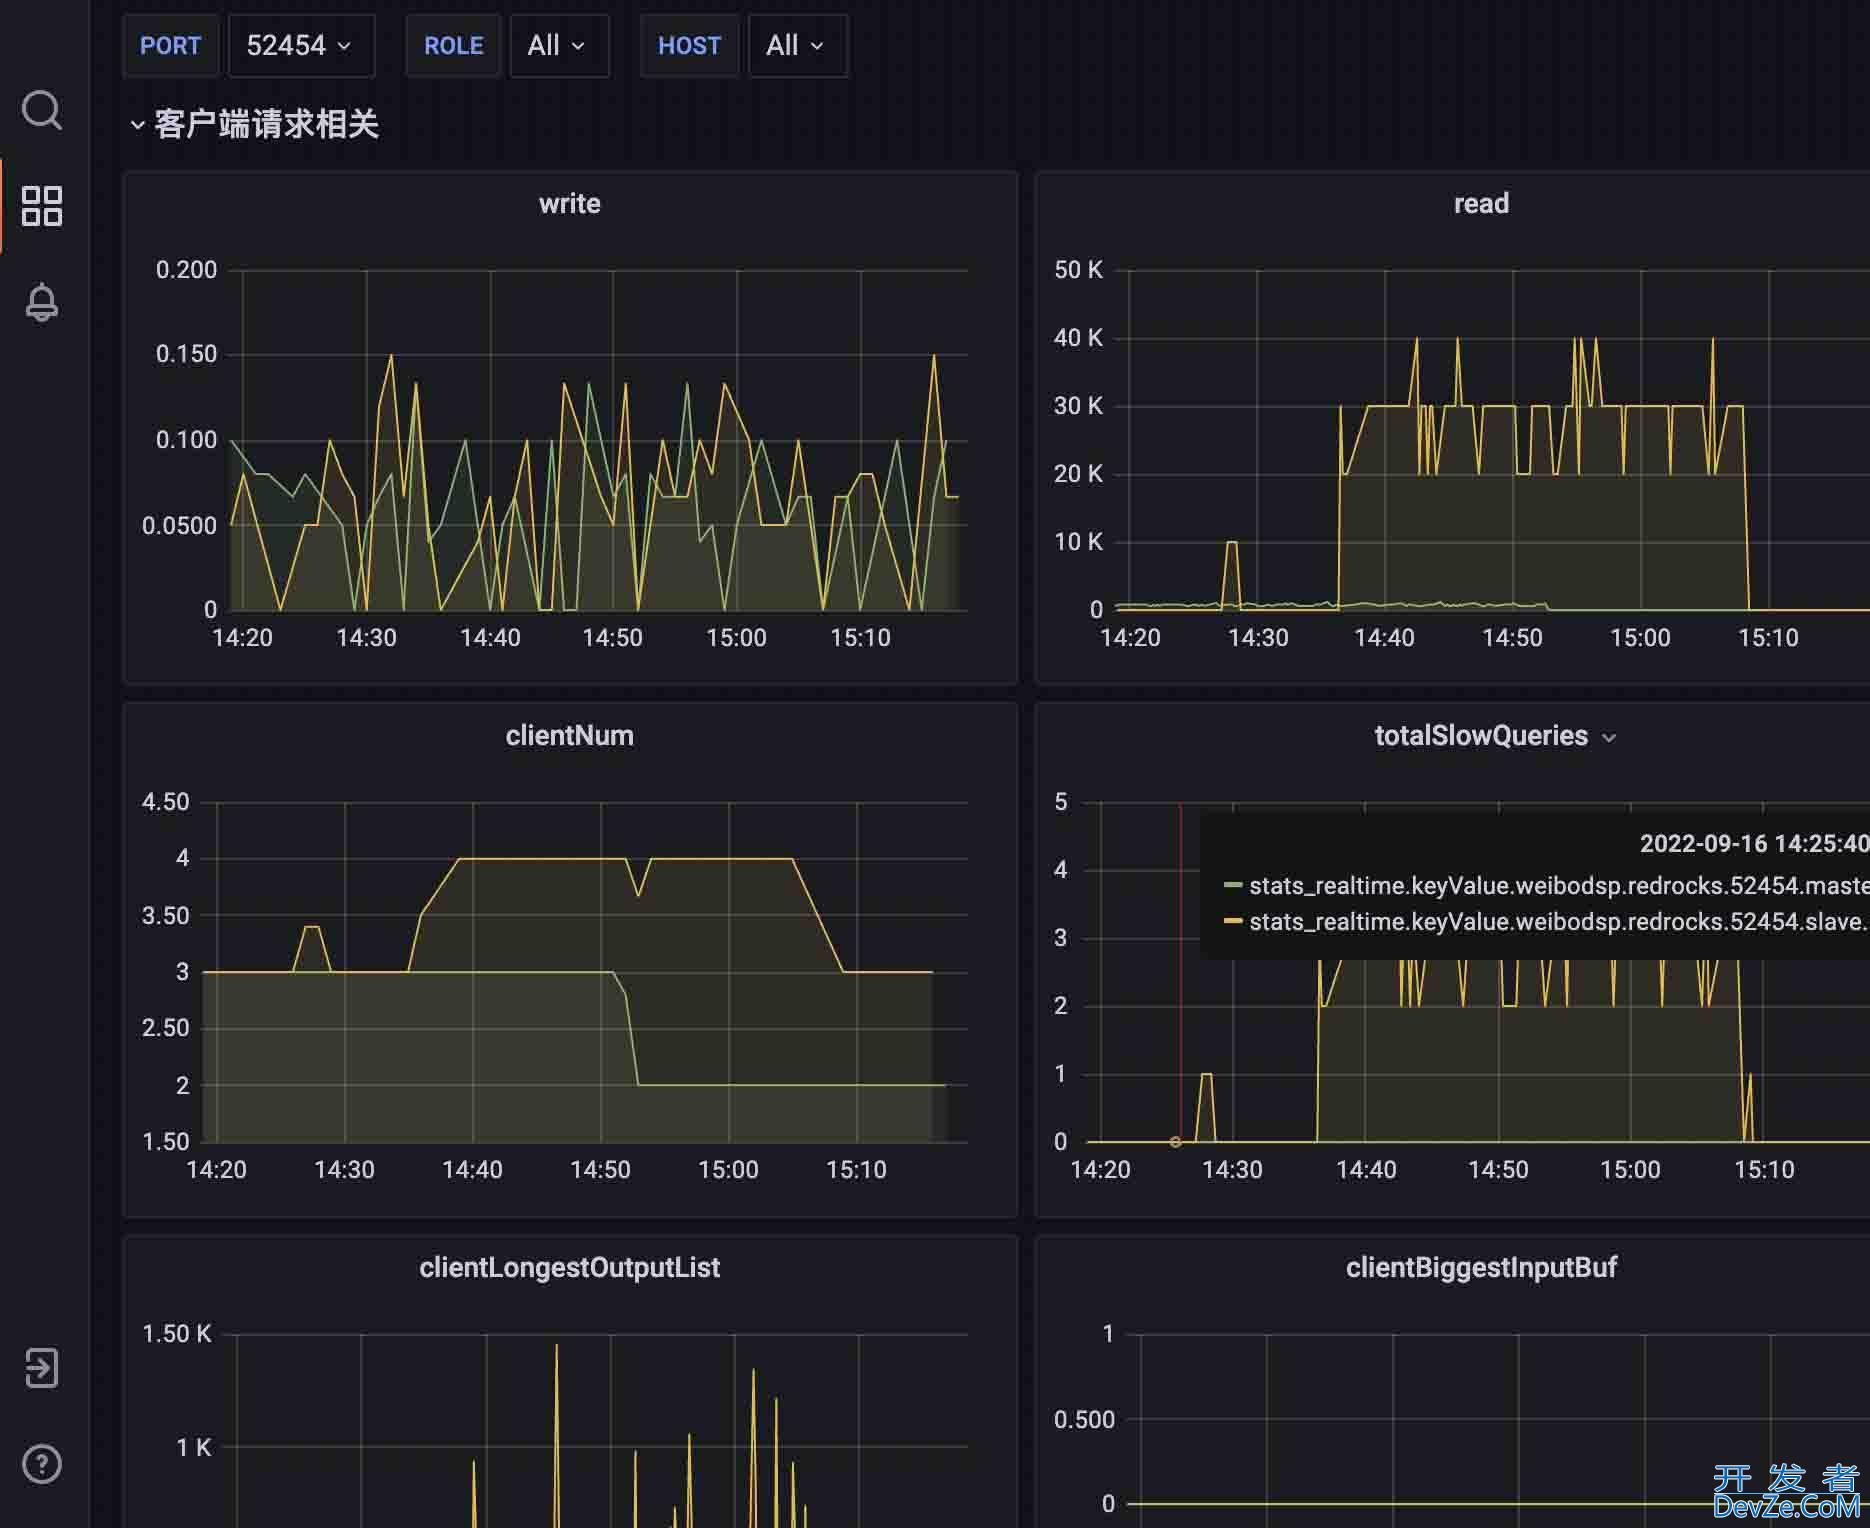The width and height of the screenshot is (1870, 1528).
Task: Open the ROLE All dropdown
Action: [558, 46]
